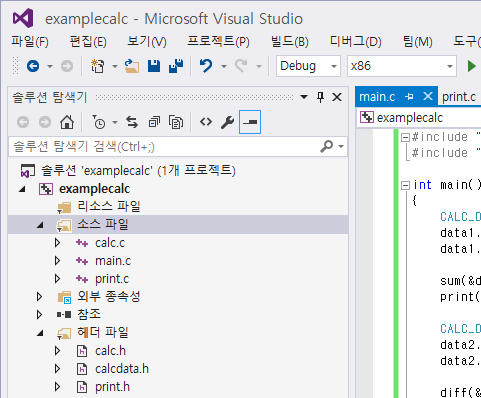
Task: Open the New Project dropdown arrow
Action: click(115, 66)
